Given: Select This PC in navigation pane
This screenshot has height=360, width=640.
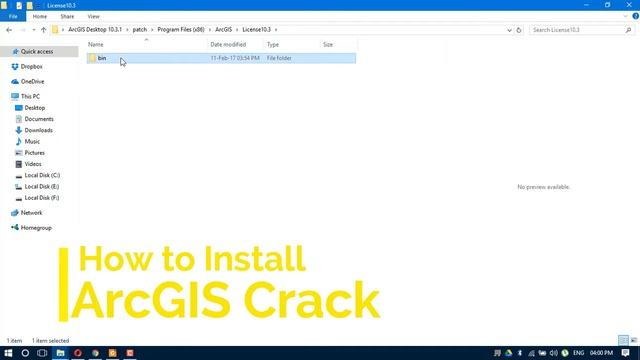Looking at the screenshot, I should pos(30,96).
